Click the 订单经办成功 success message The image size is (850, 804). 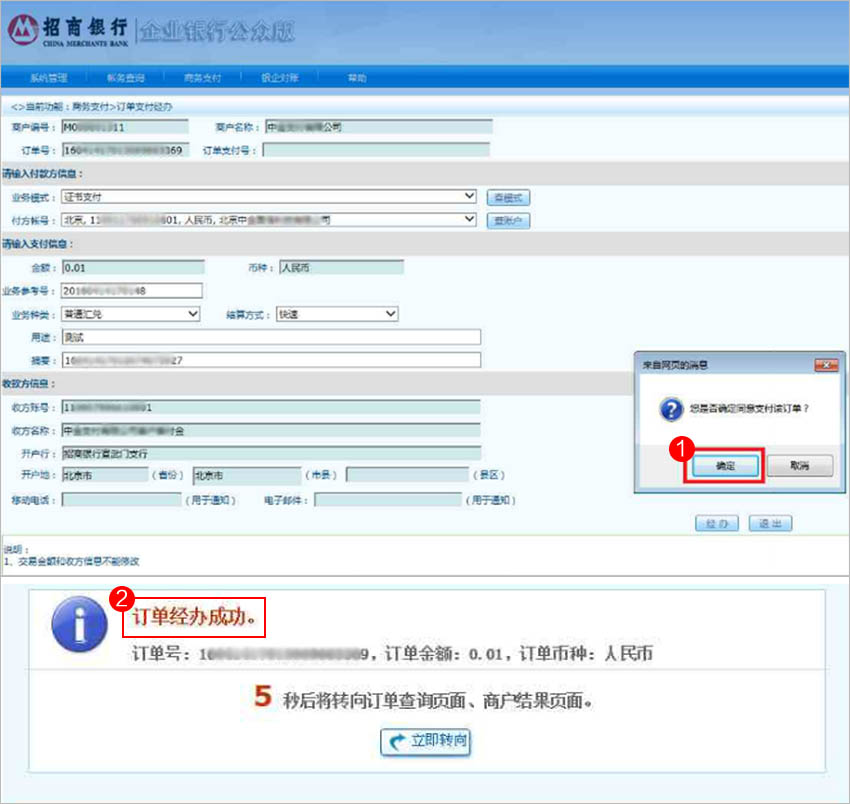tap(194, 617)
